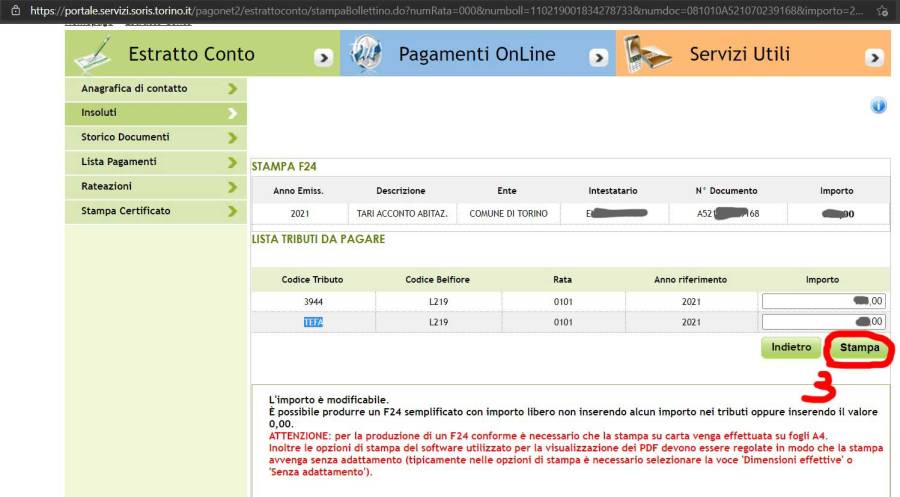Image resolution: width=900 pixels, height=497 pixels.
Task: Click the blue info icon
Action: point(879,106)
